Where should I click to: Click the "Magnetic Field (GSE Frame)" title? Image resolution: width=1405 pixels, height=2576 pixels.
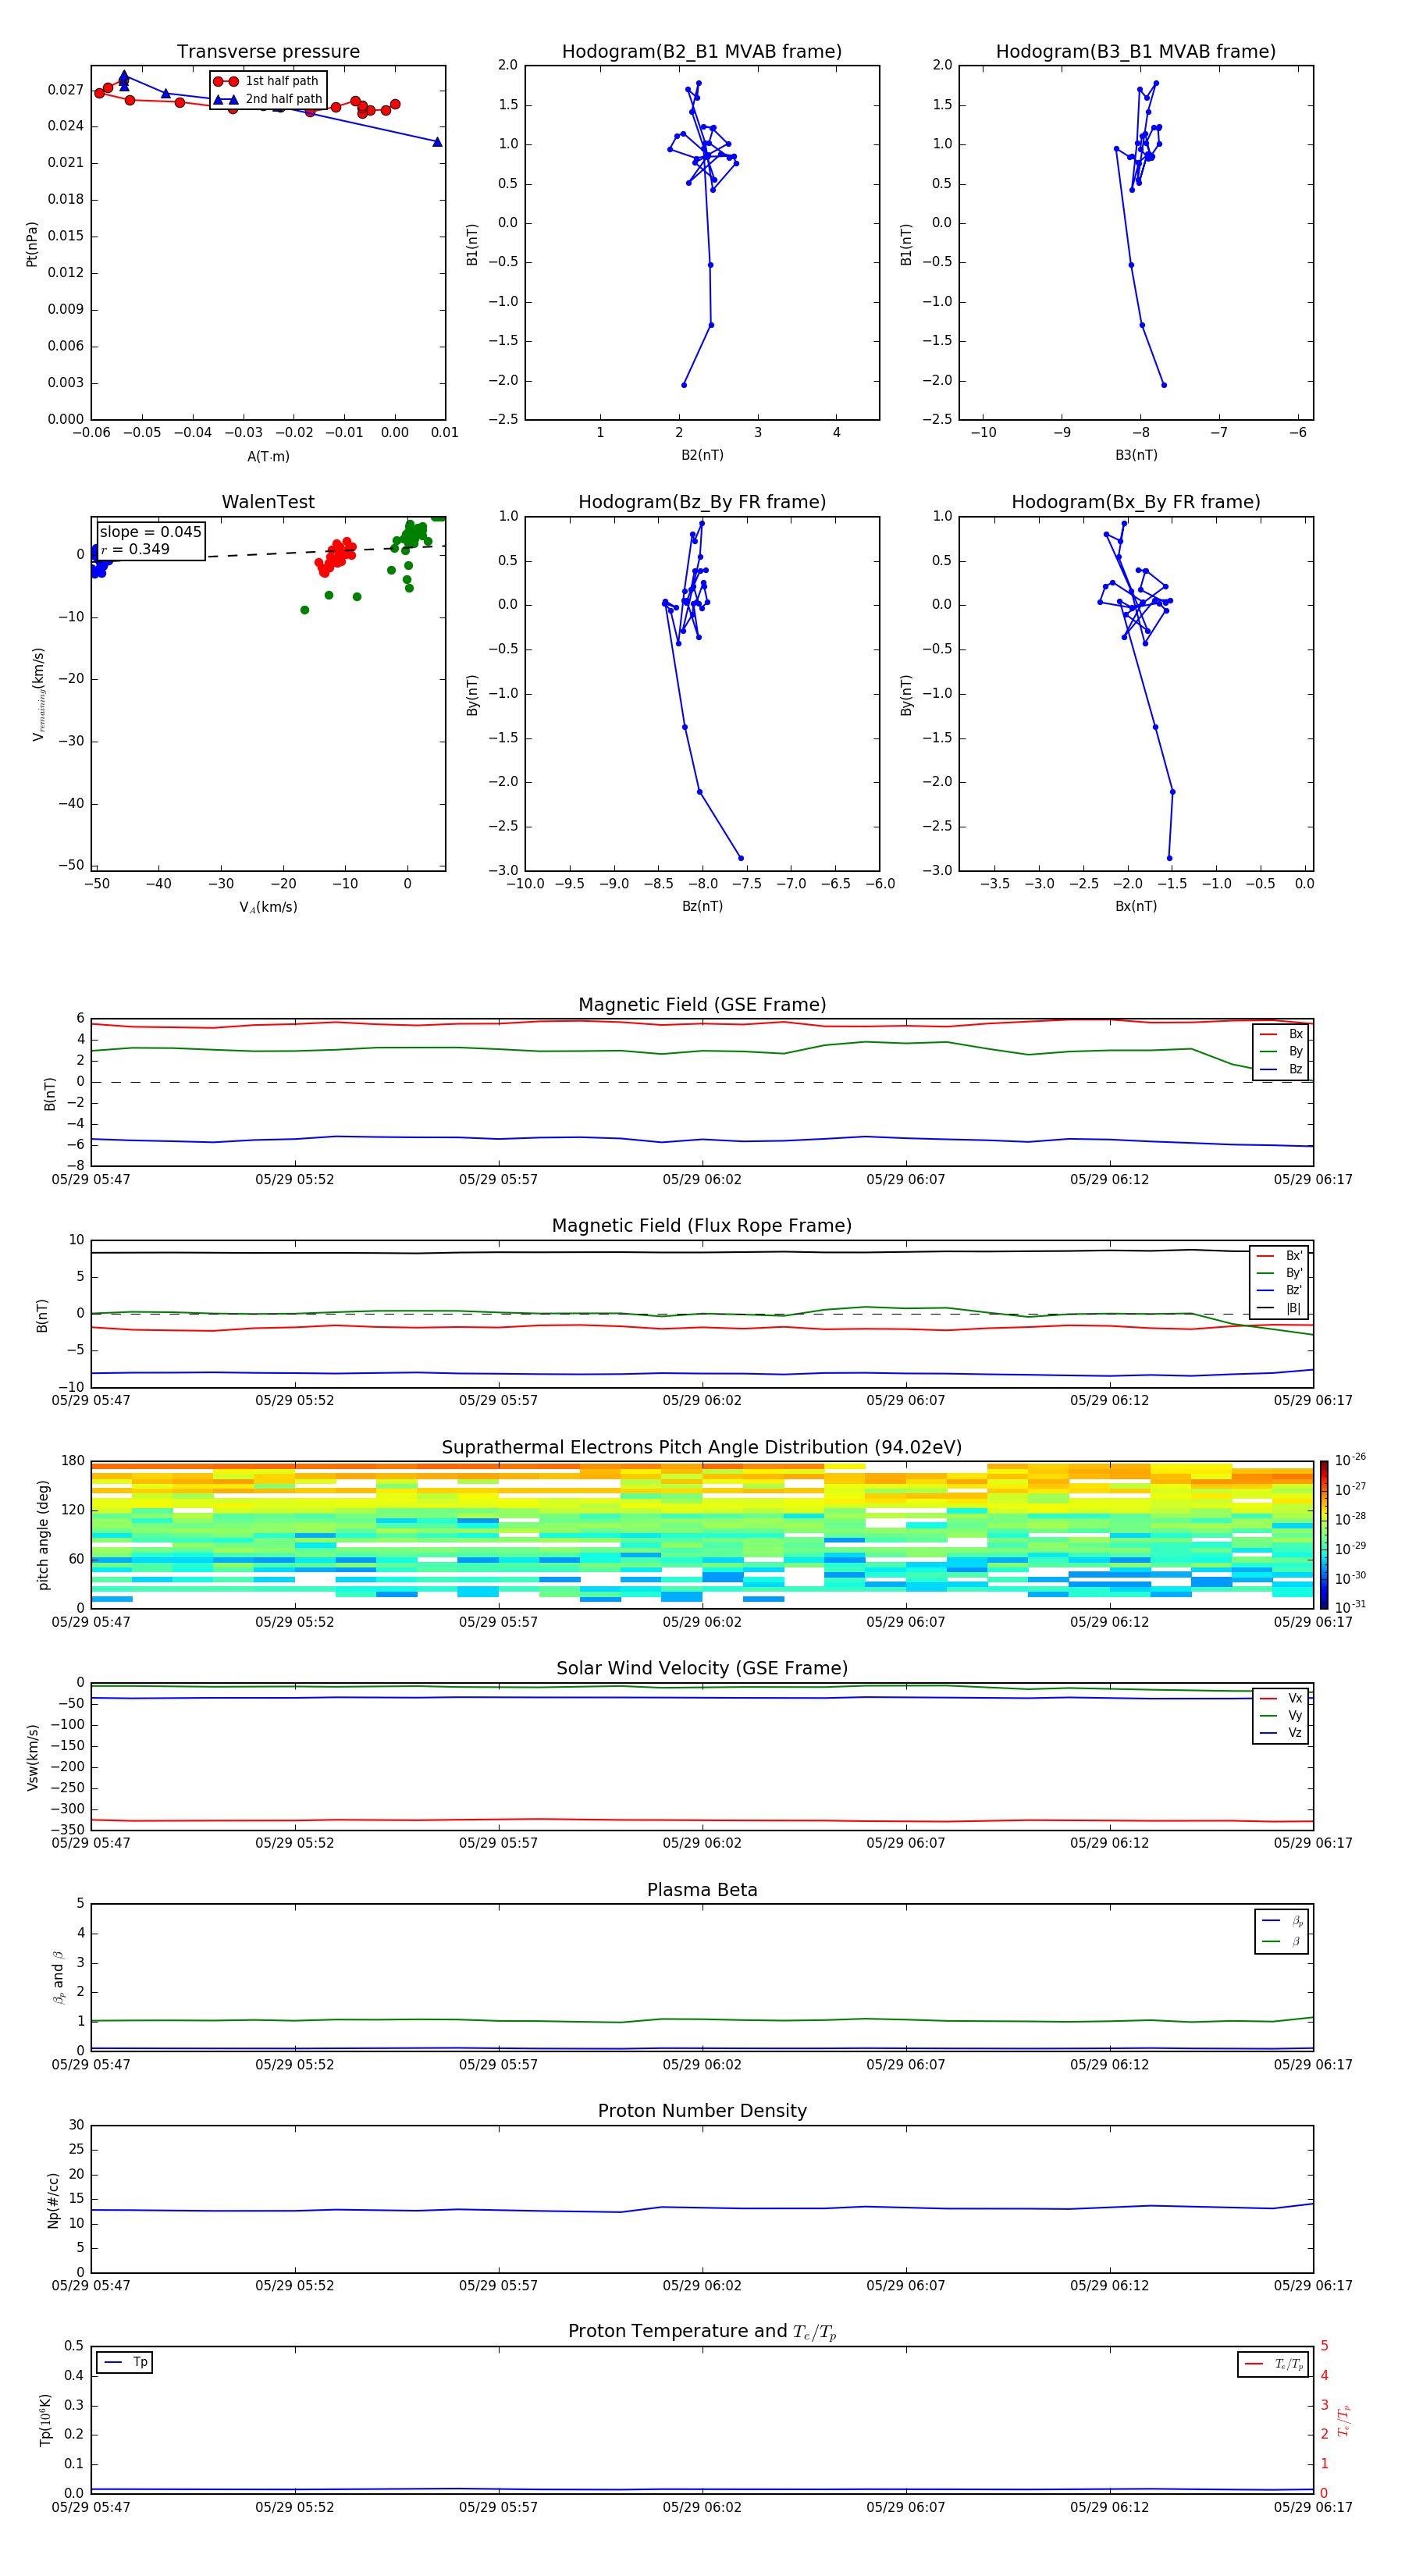tap(702, 1005)
